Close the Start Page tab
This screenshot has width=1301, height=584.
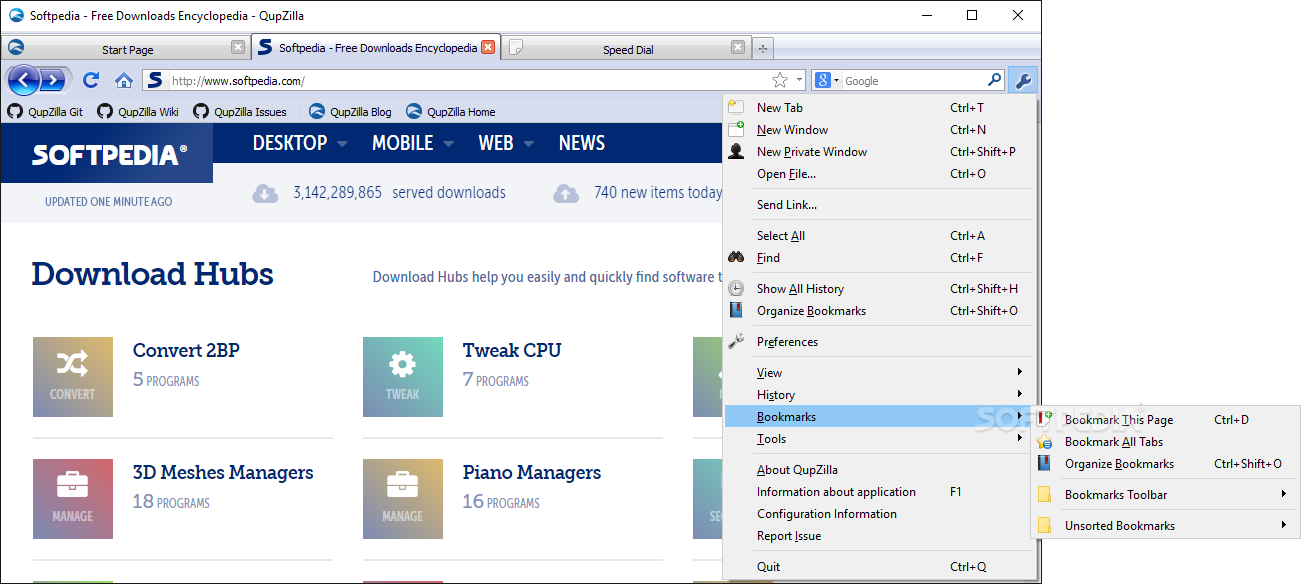tap(238, 47)
